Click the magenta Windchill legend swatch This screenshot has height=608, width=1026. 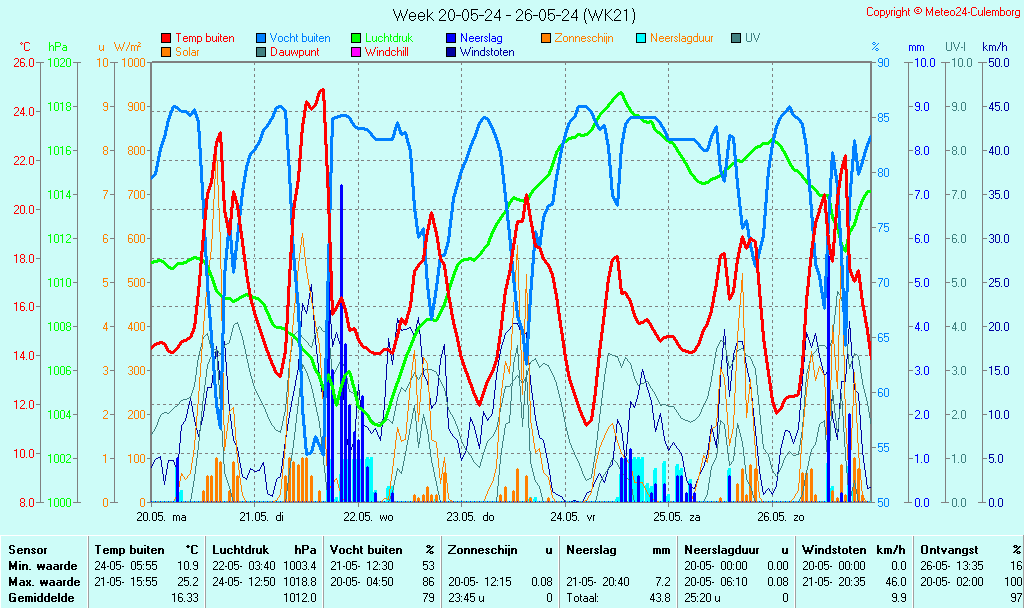(355, 52)
